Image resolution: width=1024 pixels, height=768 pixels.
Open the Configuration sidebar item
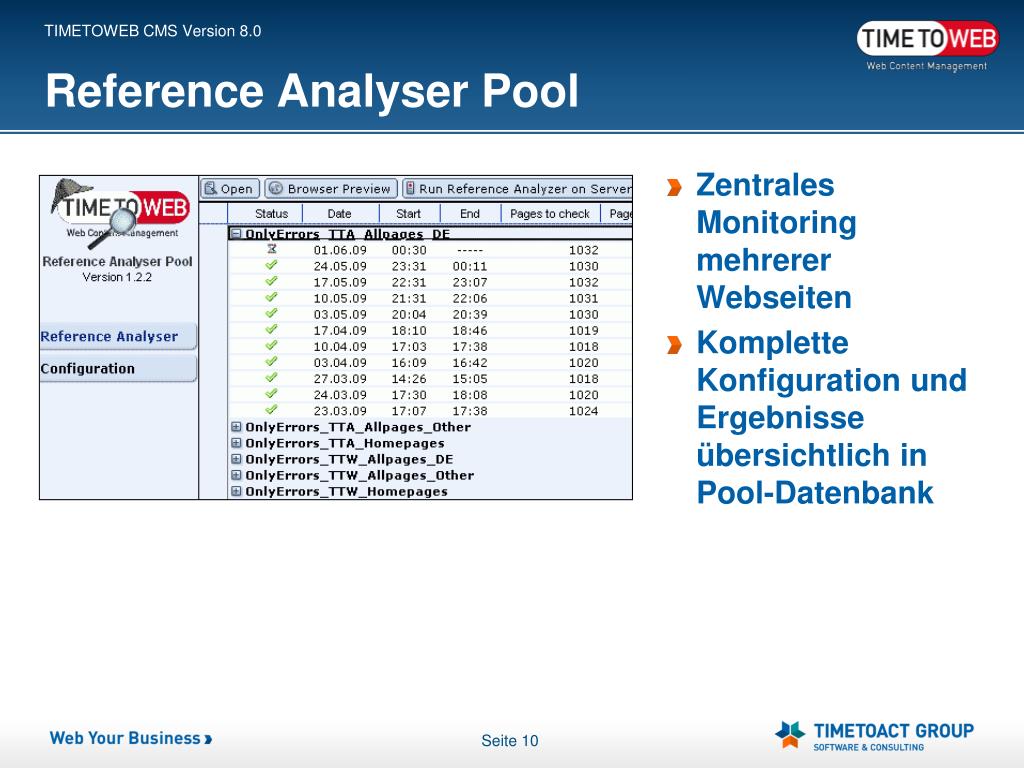coord(118,368)
